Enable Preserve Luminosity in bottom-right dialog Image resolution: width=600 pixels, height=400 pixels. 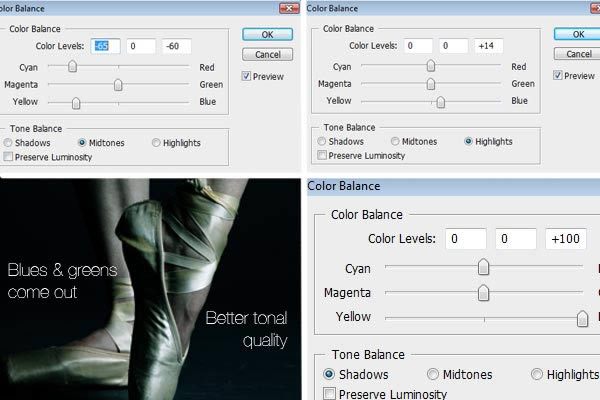point(329,393)
